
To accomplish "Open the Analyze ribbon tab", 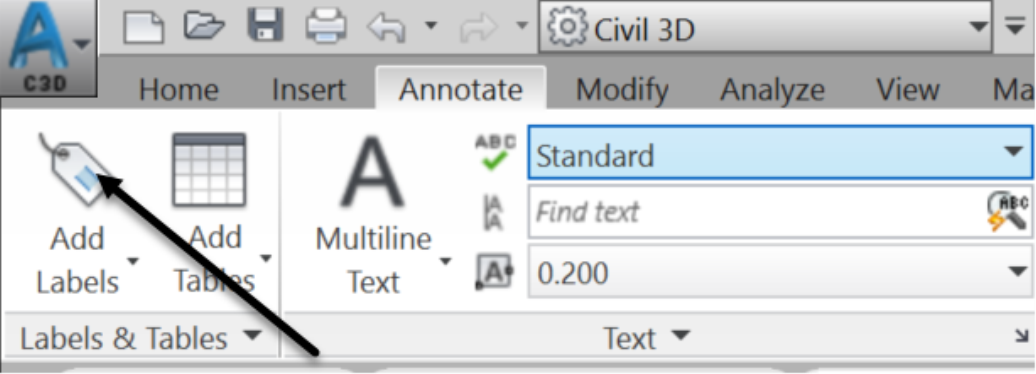I will (x=772, y=89).
